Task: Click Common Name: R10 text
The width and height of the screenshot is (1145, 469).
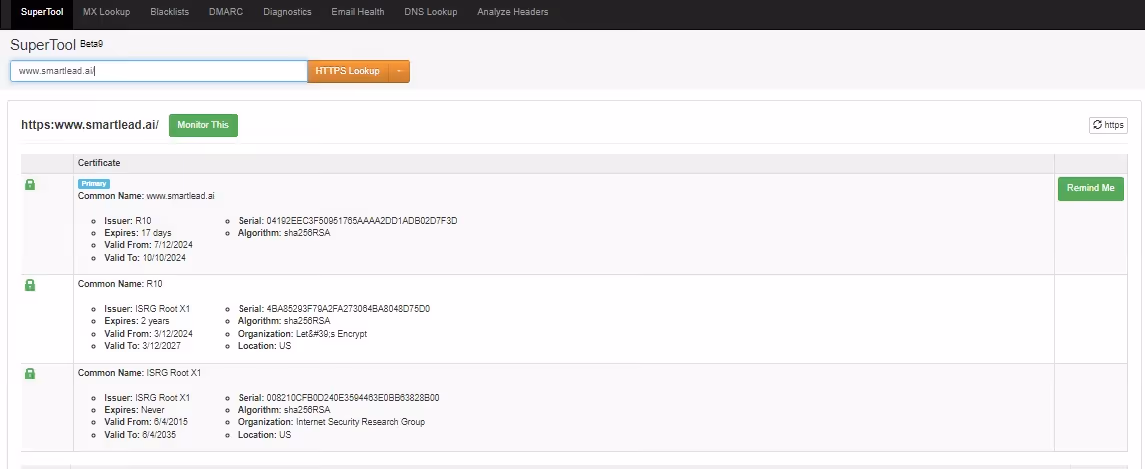Action: [x=120, y=283]
